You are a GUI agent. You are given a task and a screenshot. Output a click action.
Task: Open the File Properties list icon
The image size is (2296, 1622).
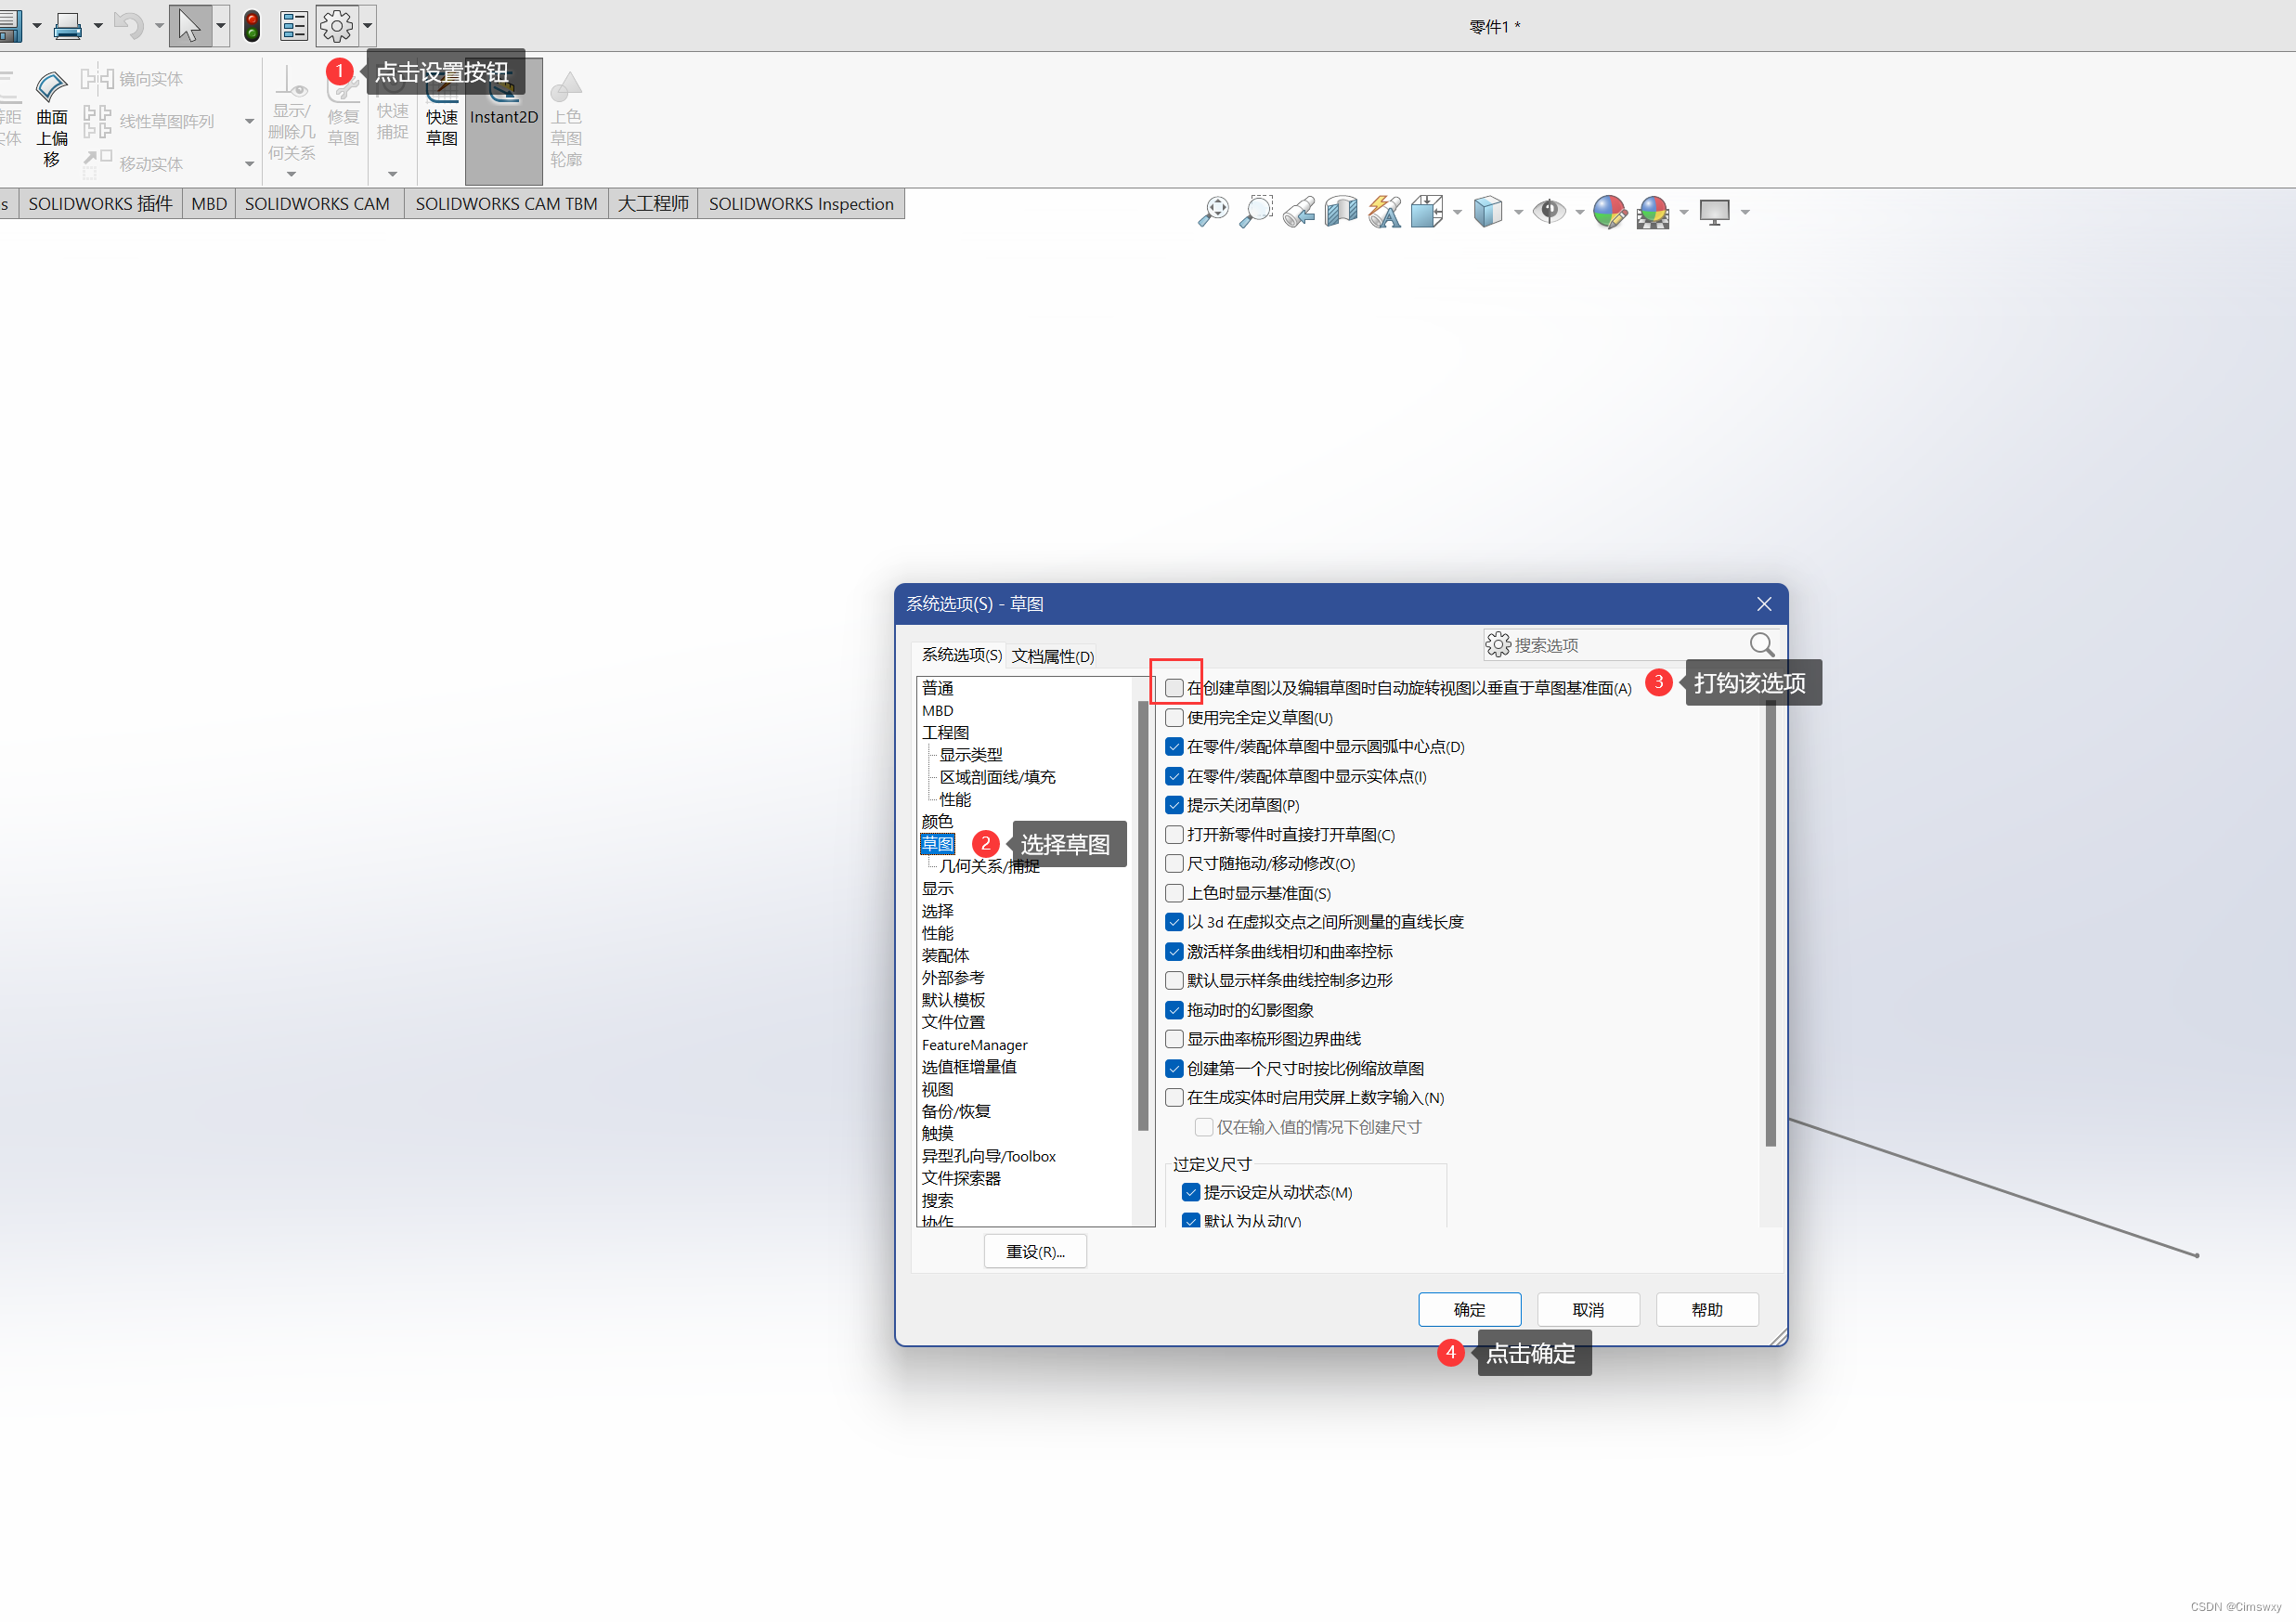coord(294,26)
